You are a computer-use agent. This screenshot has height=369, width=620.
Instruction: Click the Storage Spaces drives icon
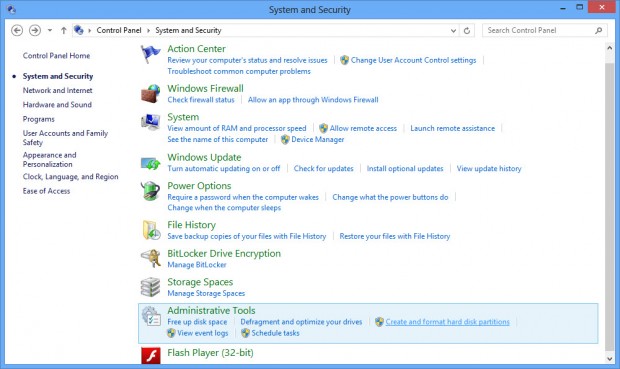[151, 287]
